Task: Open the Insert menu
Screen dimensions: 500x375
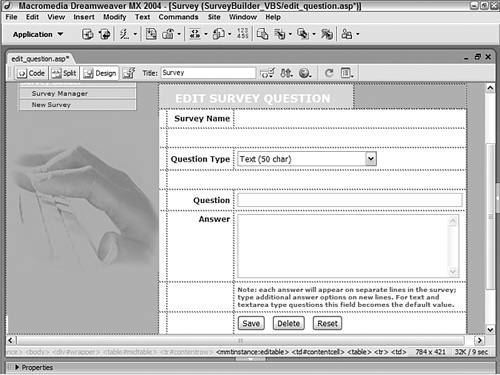Action: pos(84,17)
